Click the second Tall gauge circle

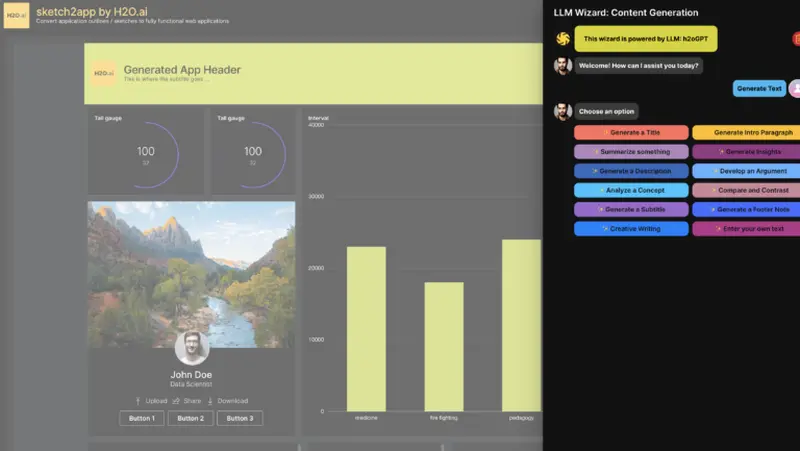pos(253,155)
